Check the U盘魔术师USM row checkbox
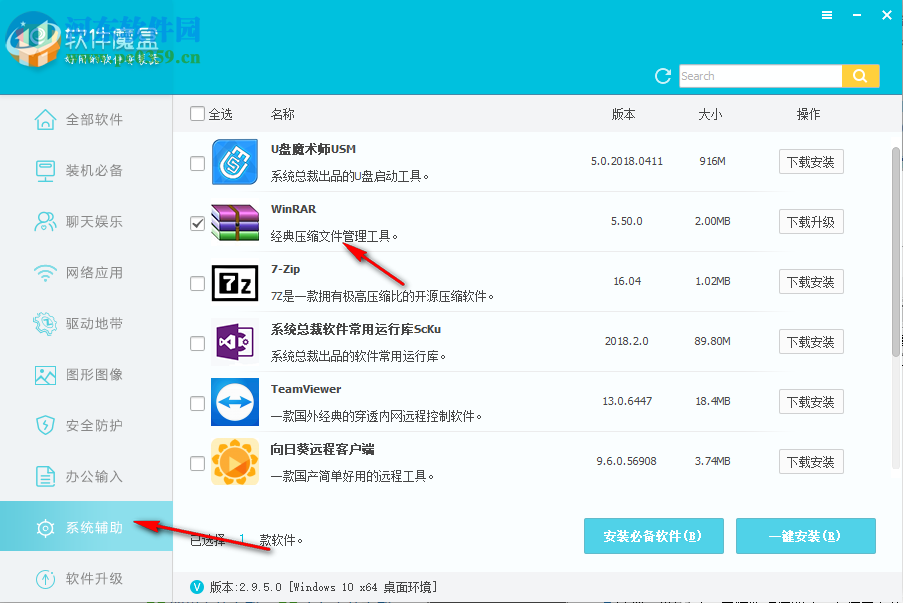Screen dimensions: 903x603 (x=198, y=163)
